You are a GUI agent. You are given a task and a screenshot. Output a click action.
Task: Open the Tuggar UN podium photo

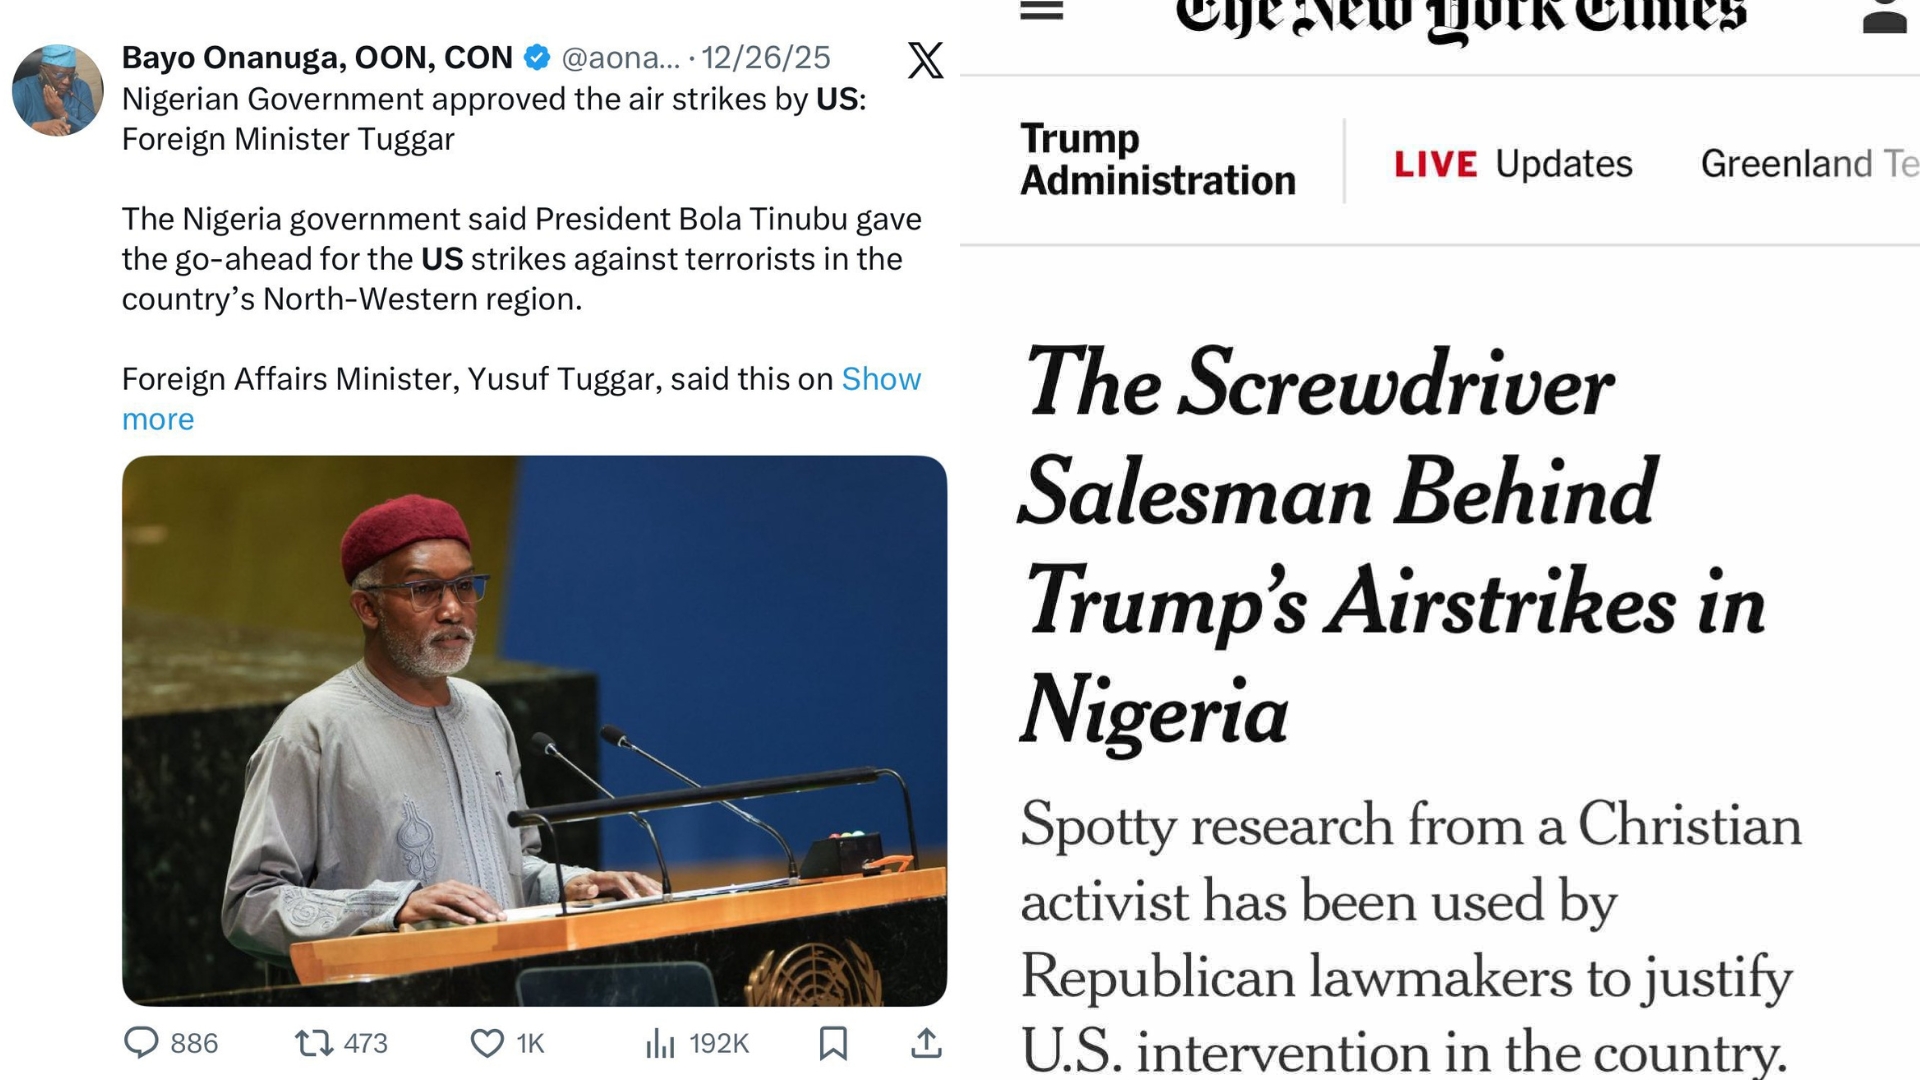pyautogui.click(x=534, y=730)
